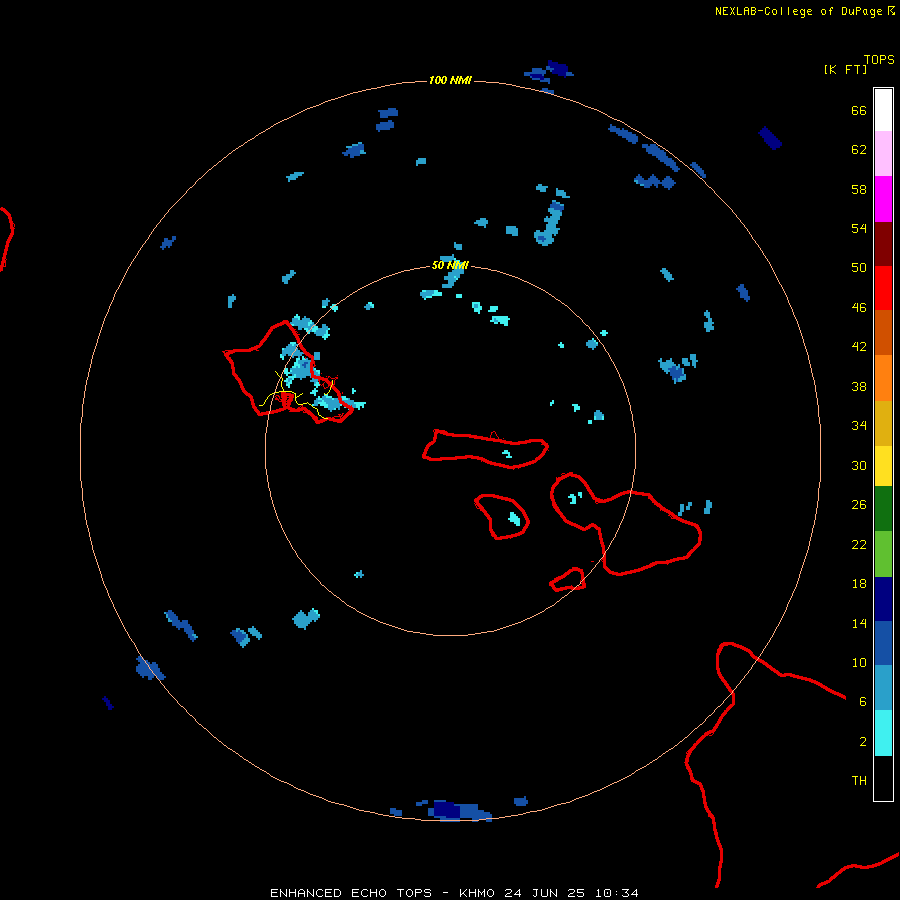Click the bright red legend color band
Image resolution: width=900 pixels, height=900 pixels.
(883, 288)
